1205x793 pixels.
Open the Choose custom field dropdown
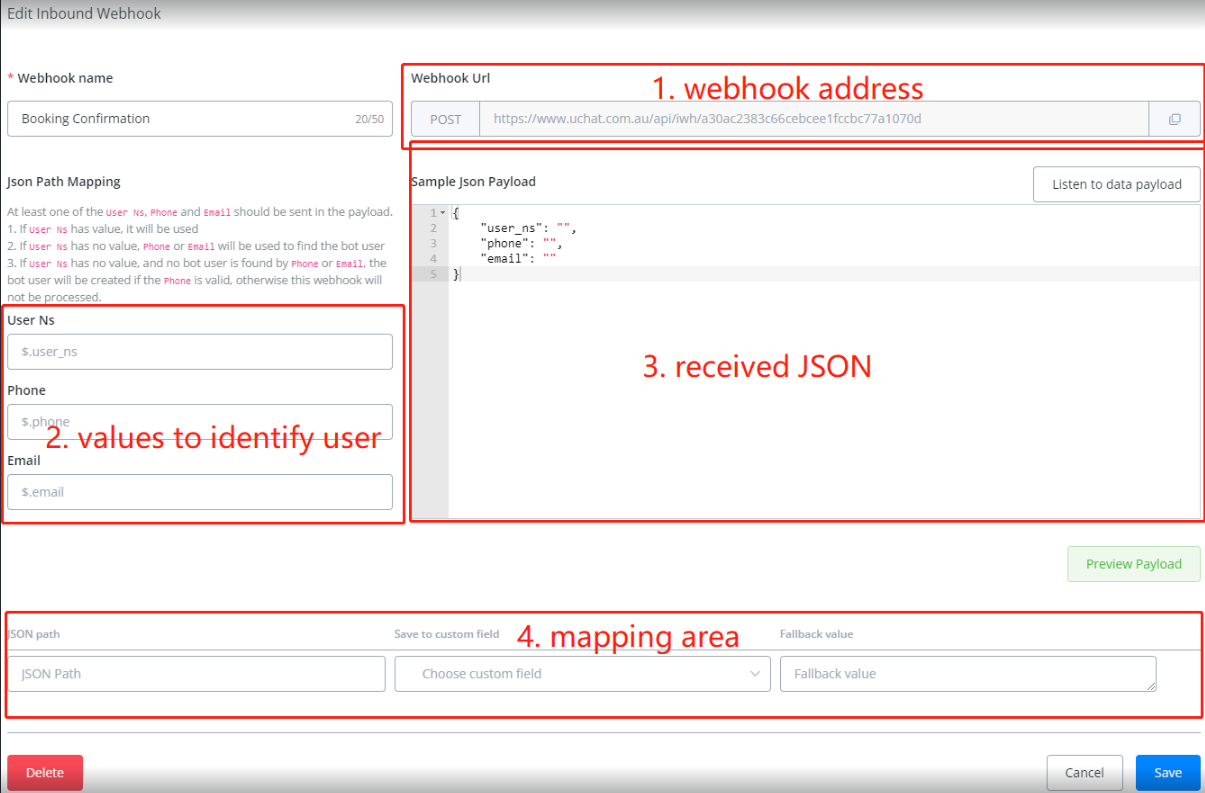tap(582, 674)
